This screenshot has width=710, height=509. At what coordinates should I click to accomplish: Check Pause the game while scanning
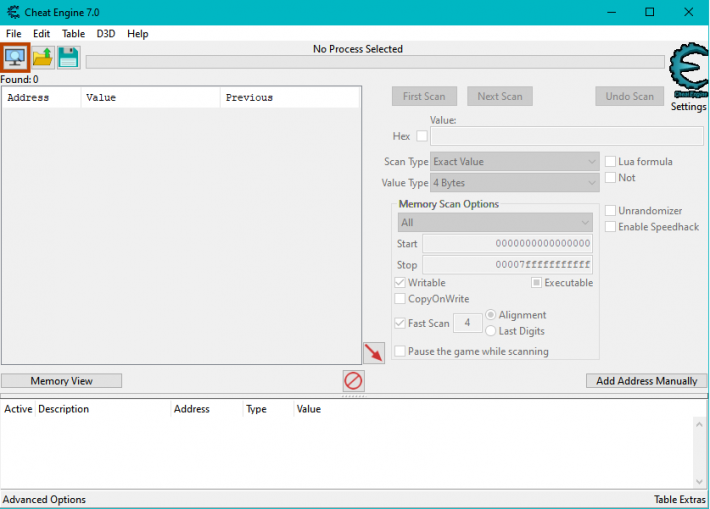point(399,351)
